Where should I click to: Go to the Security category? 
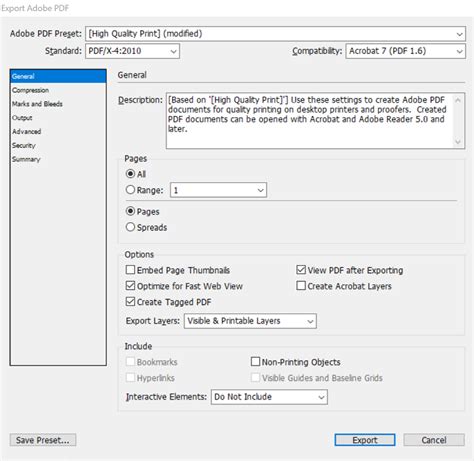[24, 146]
